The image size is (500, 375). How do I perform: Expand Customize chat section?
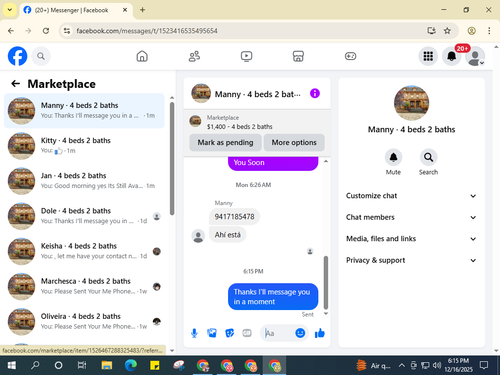[411, 196]
